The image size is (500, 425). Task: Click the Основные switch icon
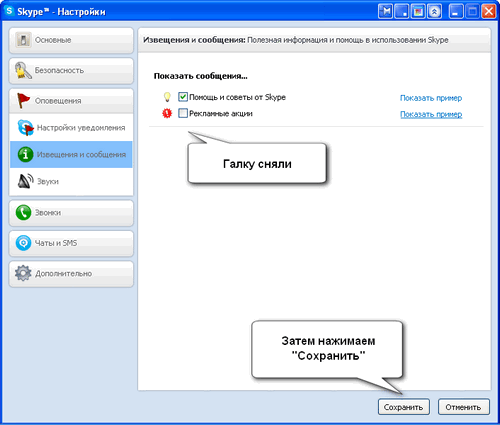(23, 40)
